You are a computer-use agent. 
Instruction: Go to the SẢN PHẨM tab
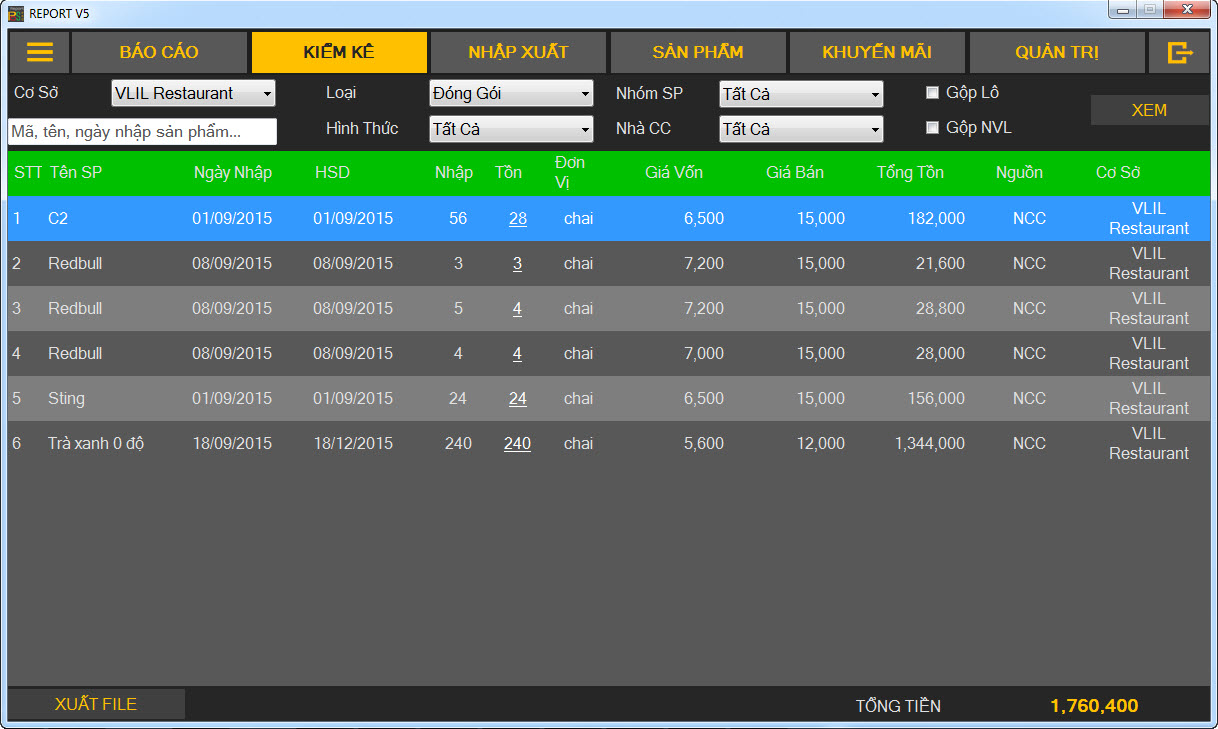(698, 53)
